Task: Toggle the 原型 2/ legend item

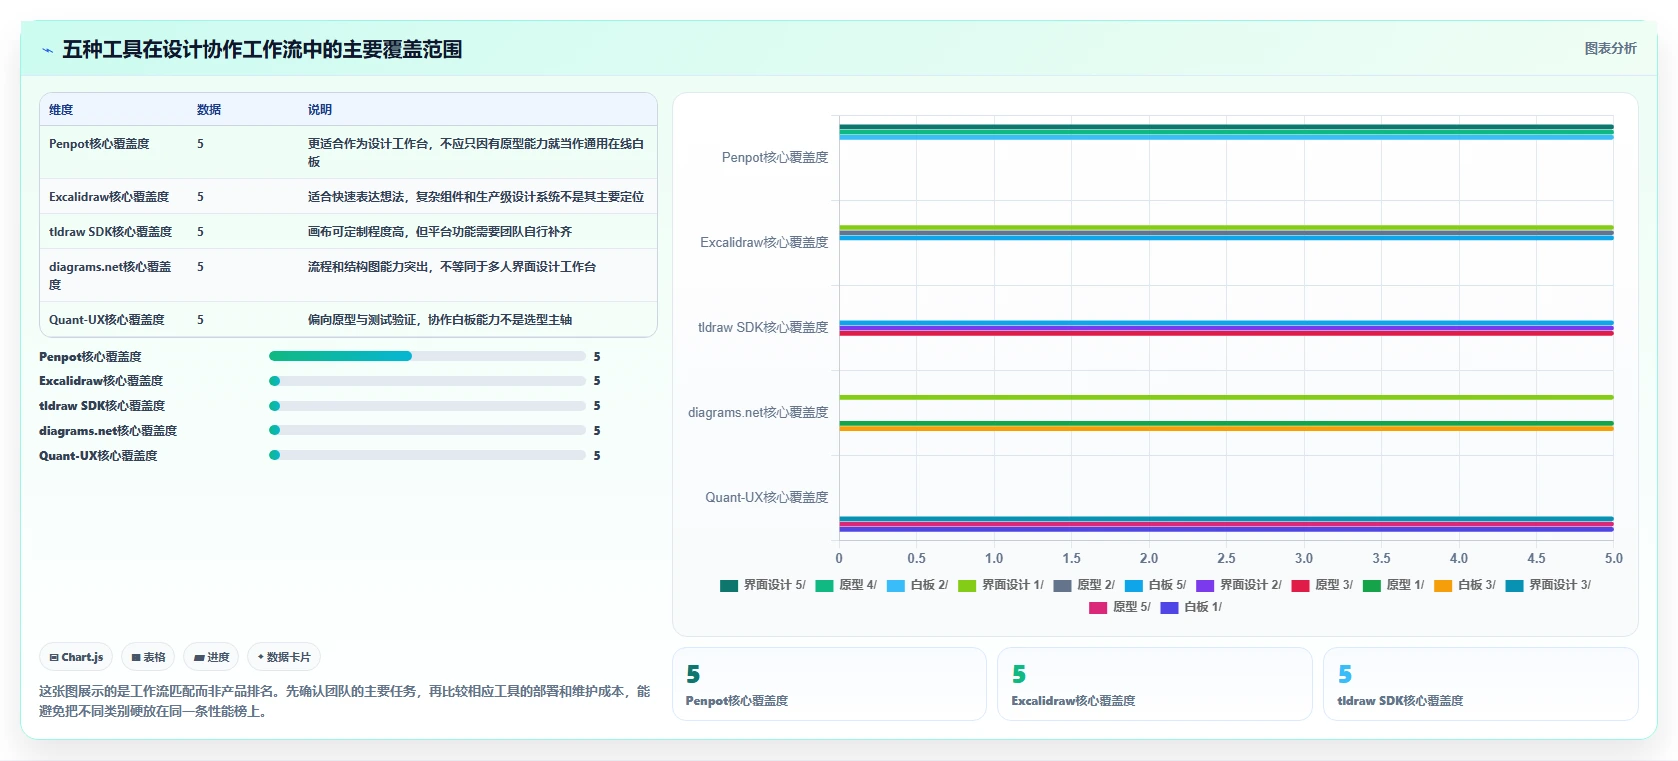Action: click(x=1084, y=585)
